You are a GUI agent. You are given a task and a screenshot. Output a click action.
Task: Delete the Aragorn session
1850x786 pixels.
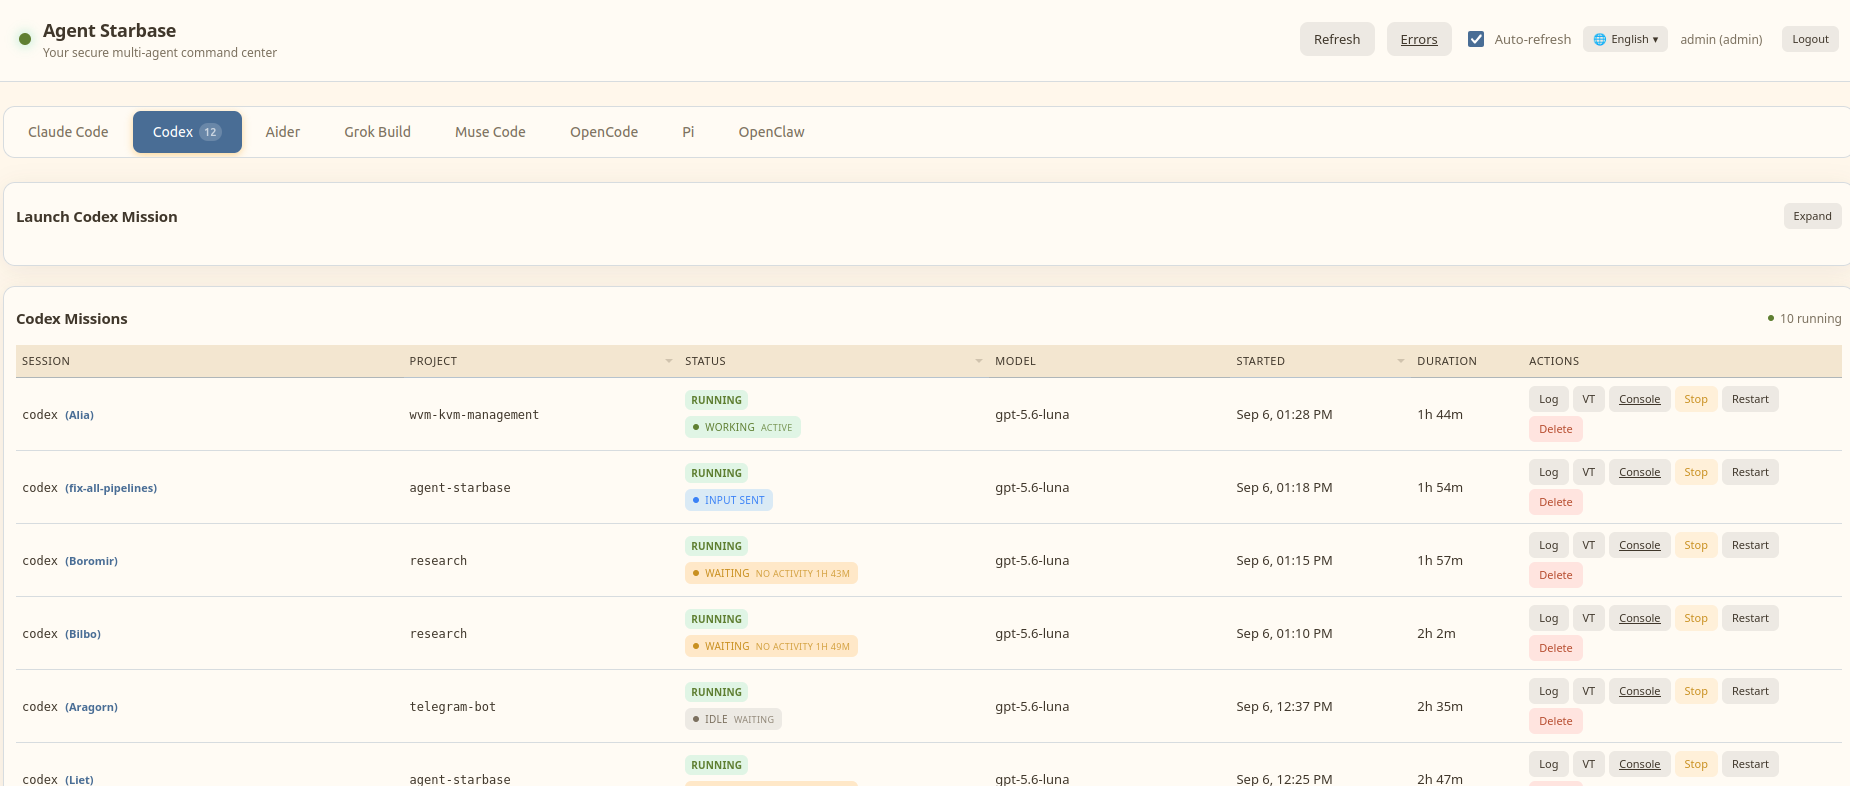pyautogui.click(x=1555, y=721)
